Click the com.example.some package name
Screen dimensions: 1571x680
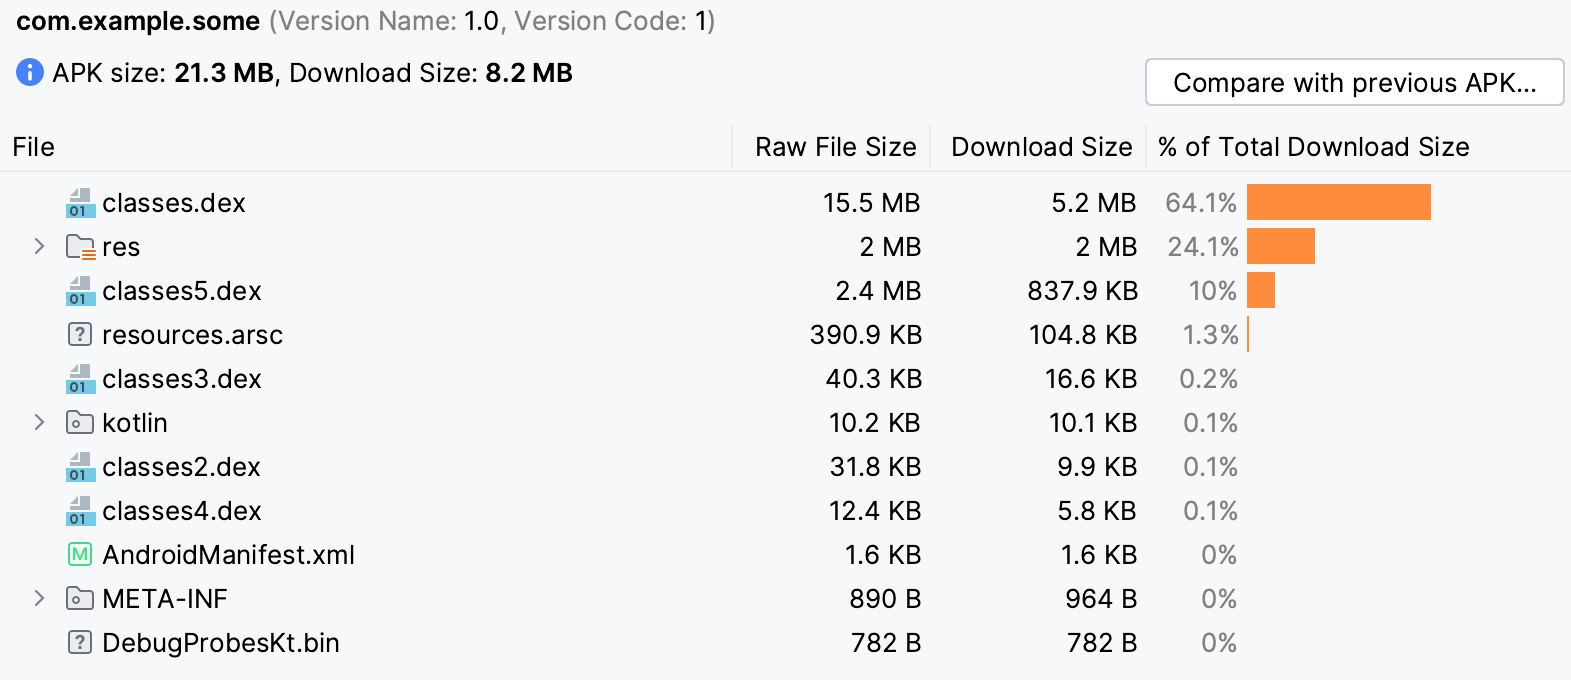coord(138,21)
